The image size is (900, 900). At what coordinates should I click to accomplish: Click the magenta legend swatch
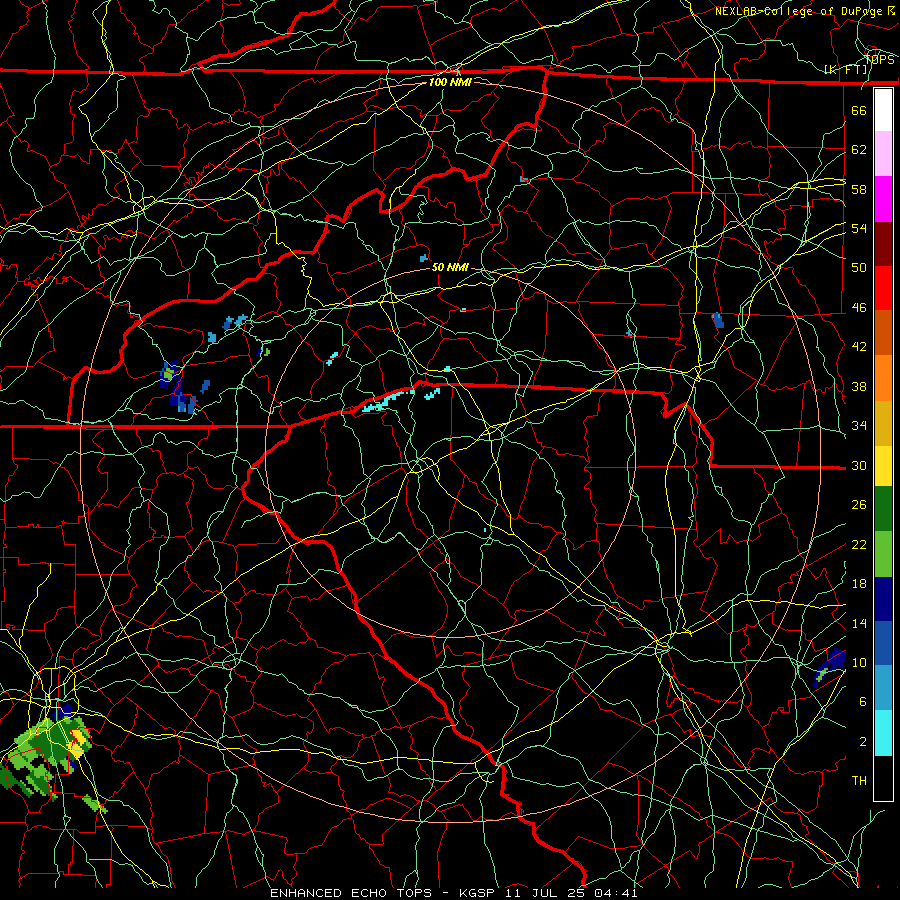[x=883, y=199]
